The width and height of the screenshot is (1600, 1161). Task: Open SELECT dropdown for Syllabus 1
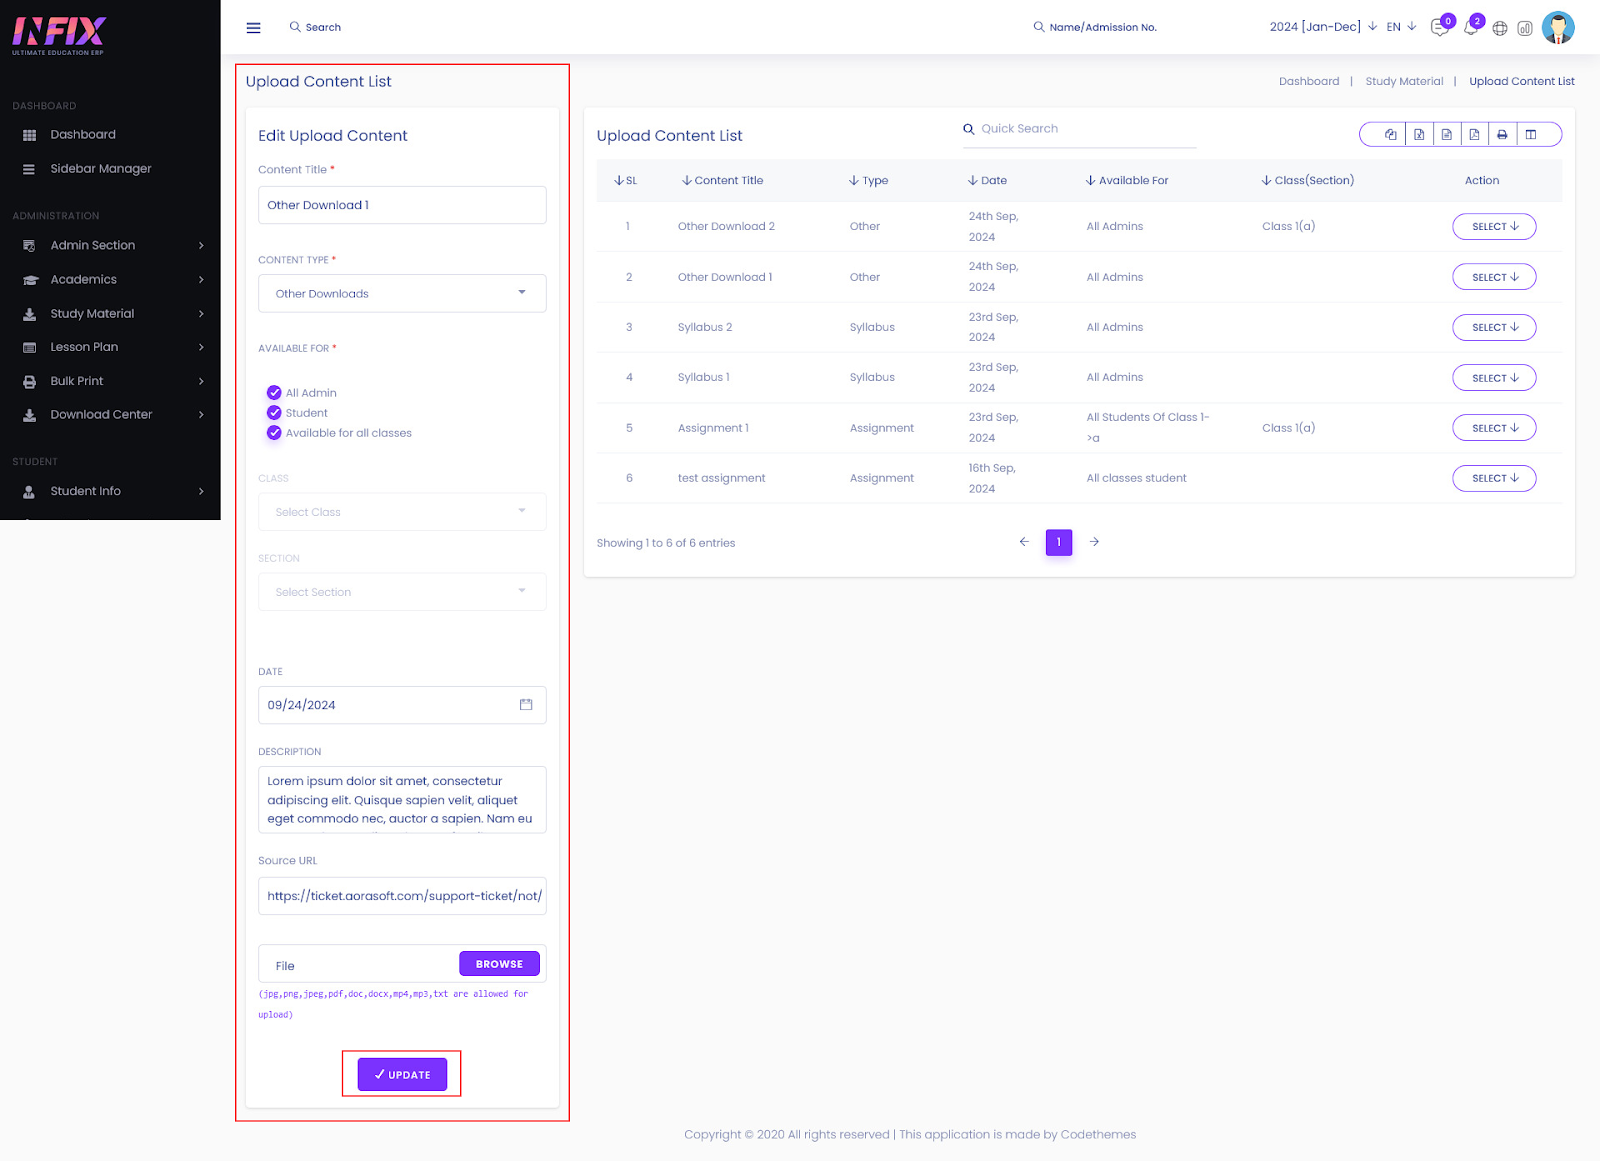(x=1494, y=378)
